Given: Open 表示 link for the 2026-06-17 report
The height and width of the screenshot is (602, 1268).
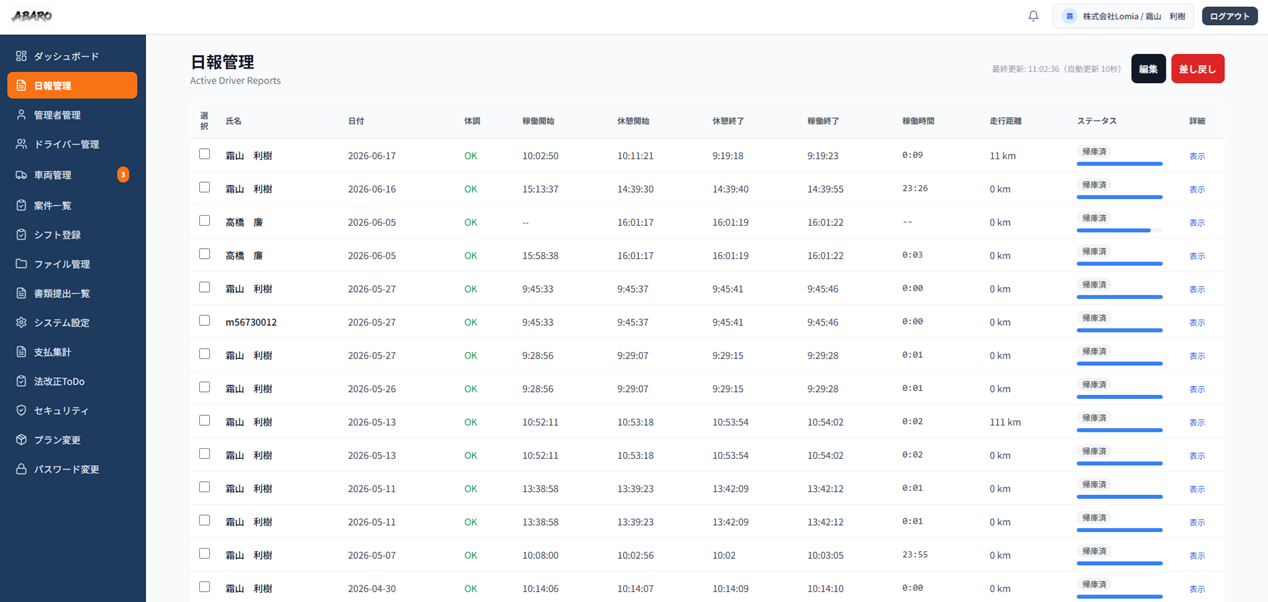Looking at the screenshot, I should coord(1197,157).
